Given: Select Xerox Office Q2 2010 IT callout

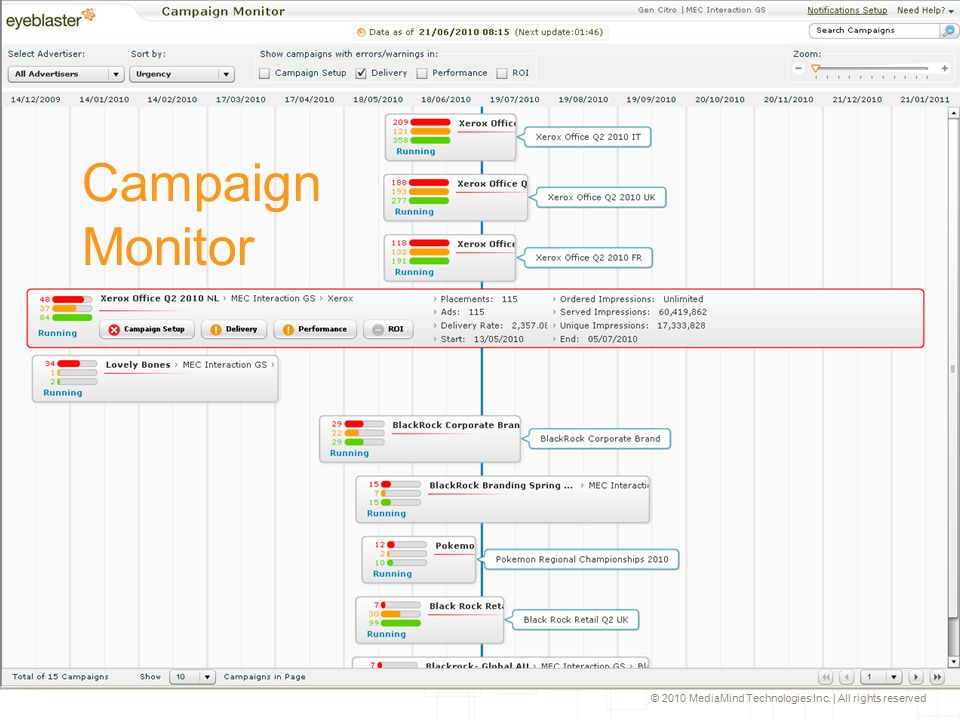Looking at the screenshot, I should point(588,137).
